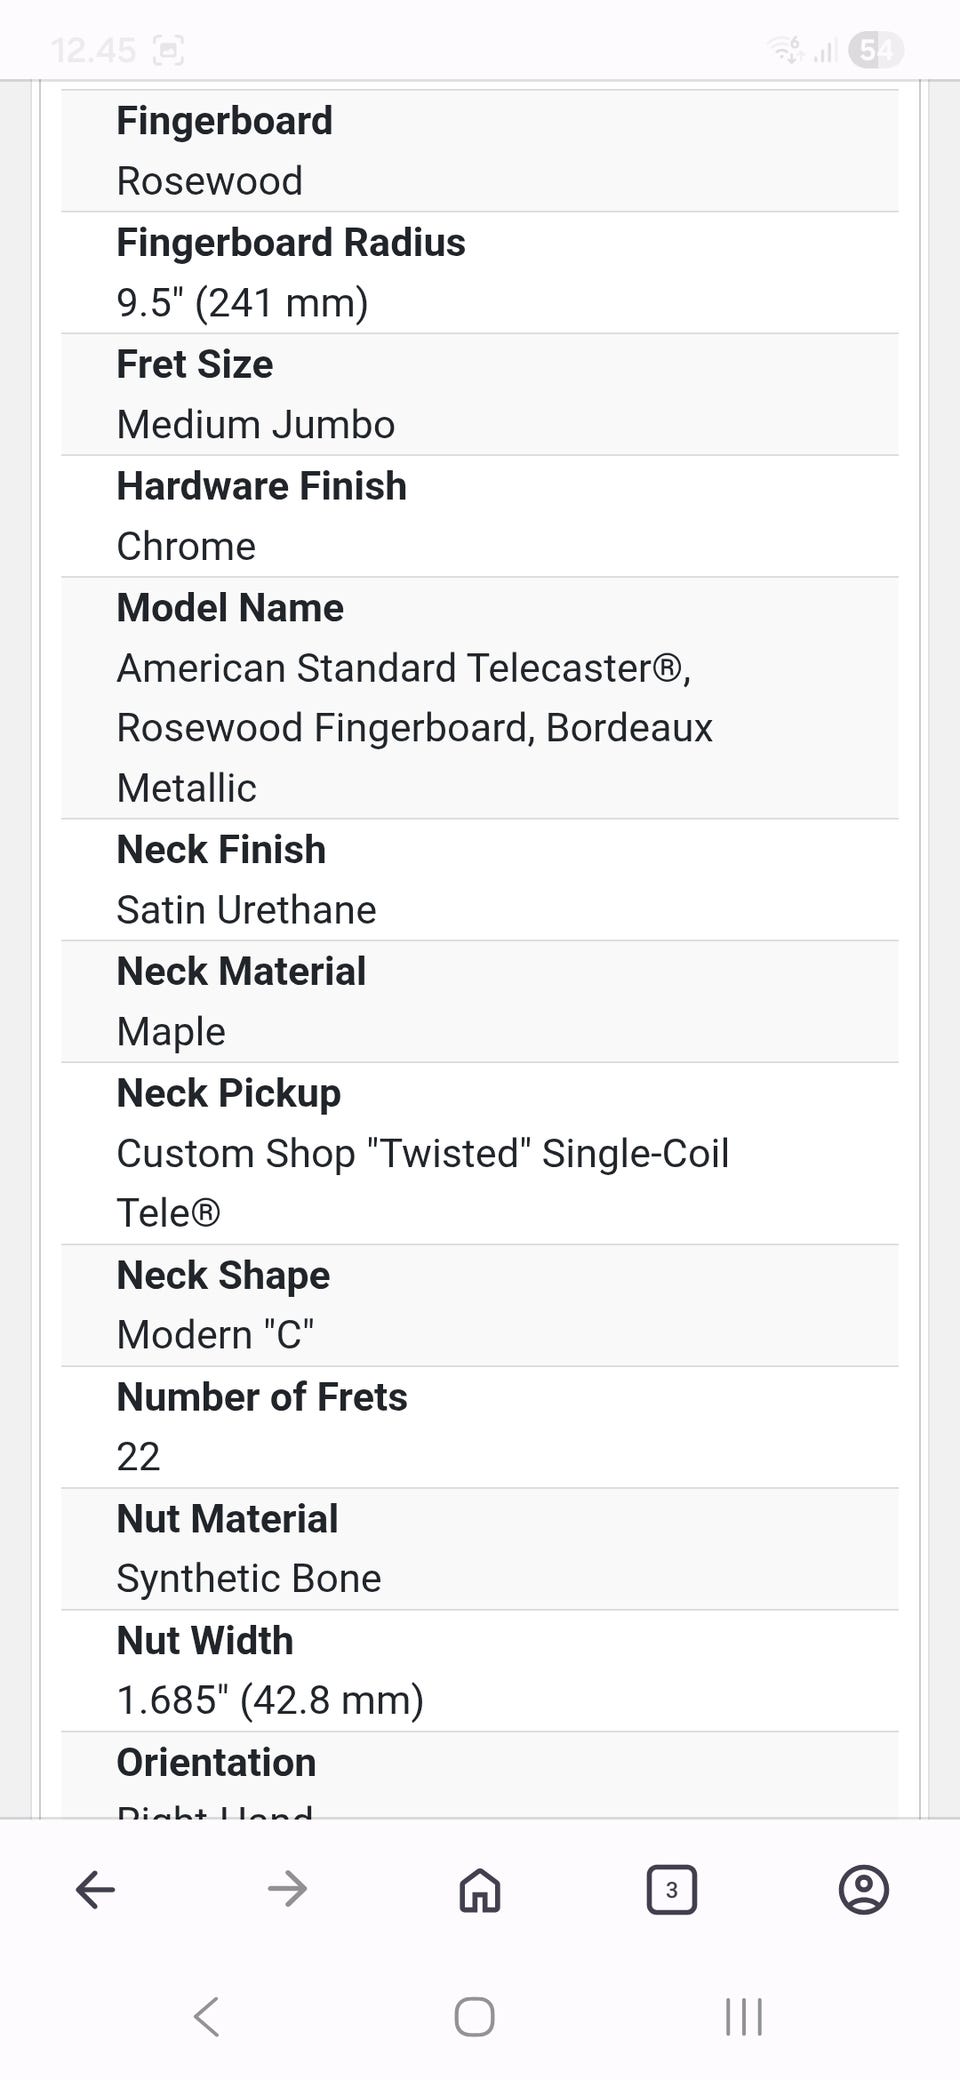
Task: Tap the battery indicator in status bar
Action: click(x=875, y=49)
